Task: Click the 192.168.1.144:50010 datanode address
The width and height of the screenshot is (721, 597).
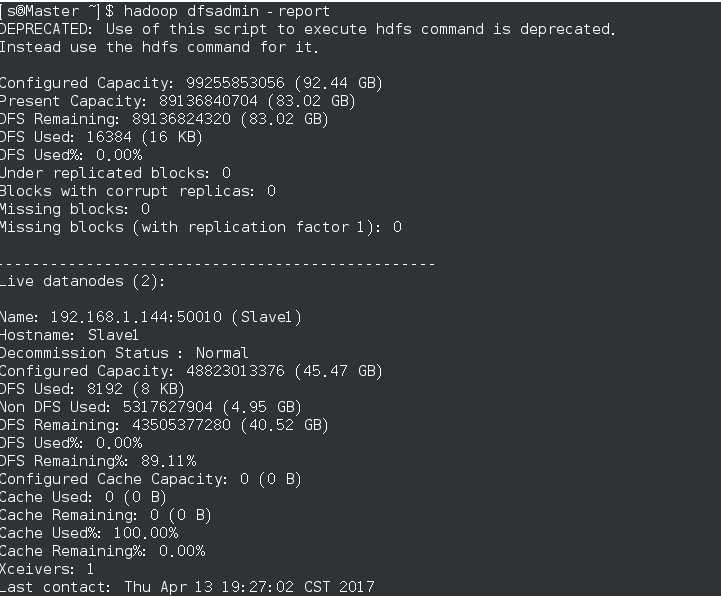Action: [136, 317]
